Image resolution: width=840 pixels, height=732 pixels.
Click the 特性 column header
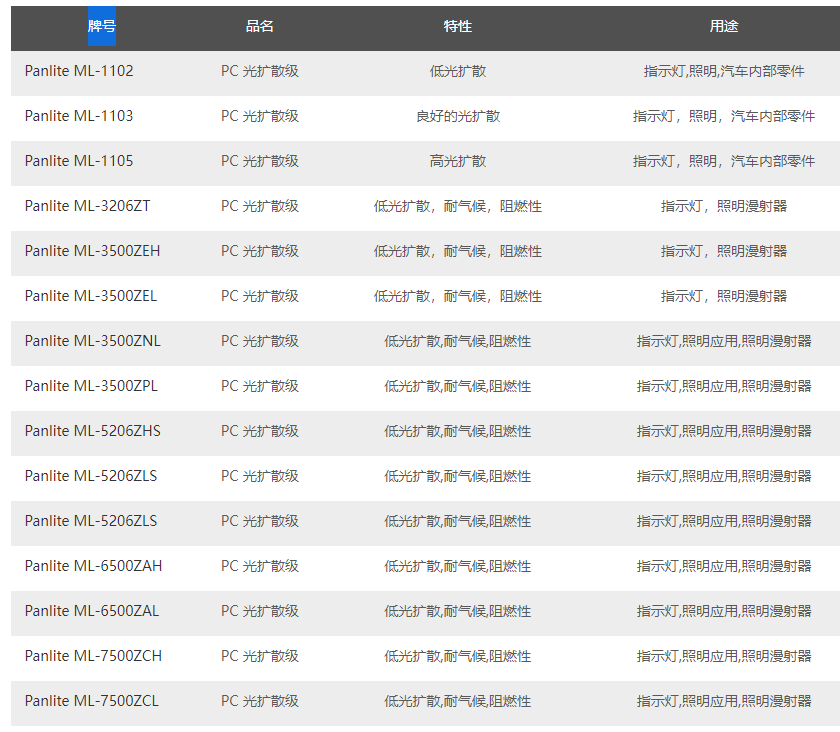pos(458,26)
